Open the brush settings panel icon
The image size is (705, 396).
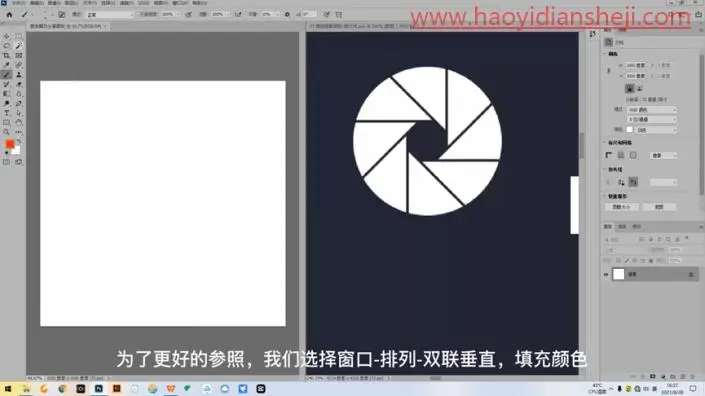(x=62, y=14)
